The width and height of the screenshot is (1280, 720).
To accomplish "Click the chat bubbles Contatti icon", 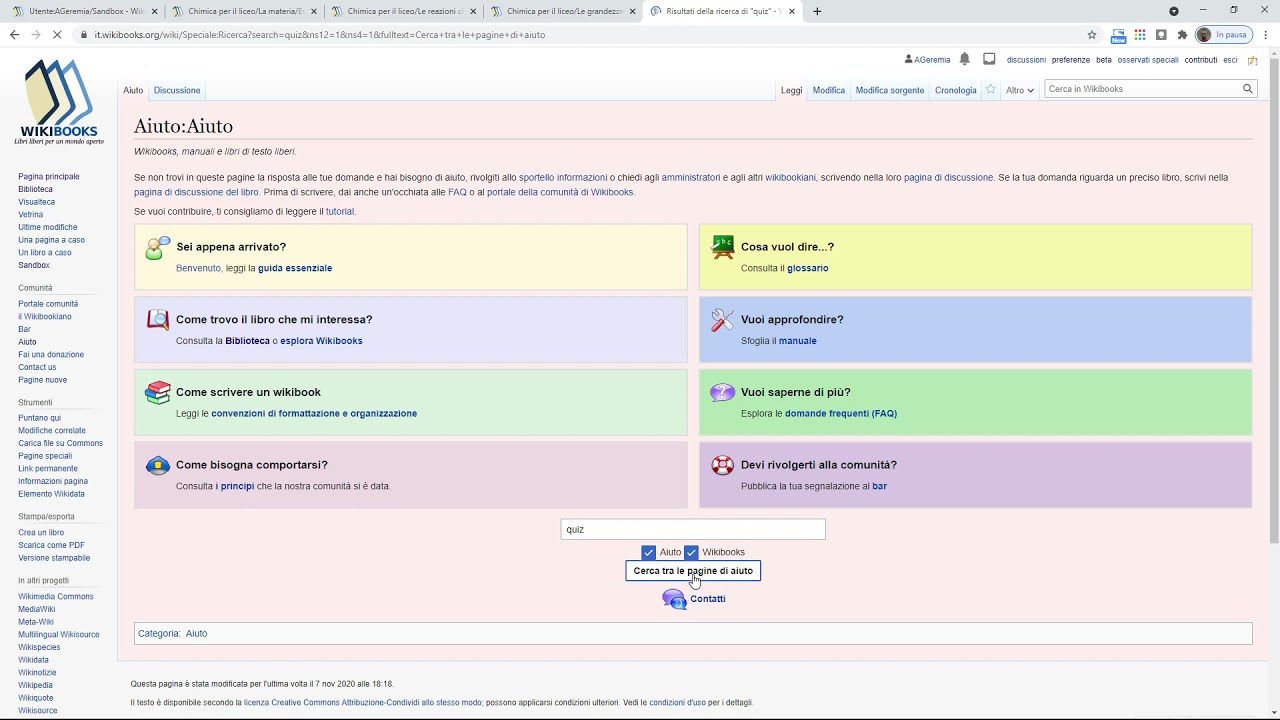I will [674, 599].
